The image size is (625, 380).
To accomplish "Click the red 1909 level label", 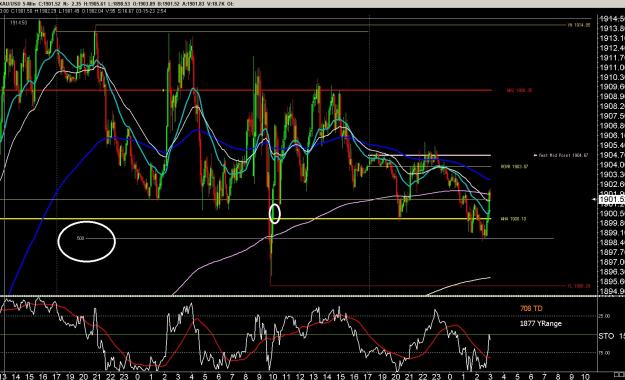I will (519, 91).
